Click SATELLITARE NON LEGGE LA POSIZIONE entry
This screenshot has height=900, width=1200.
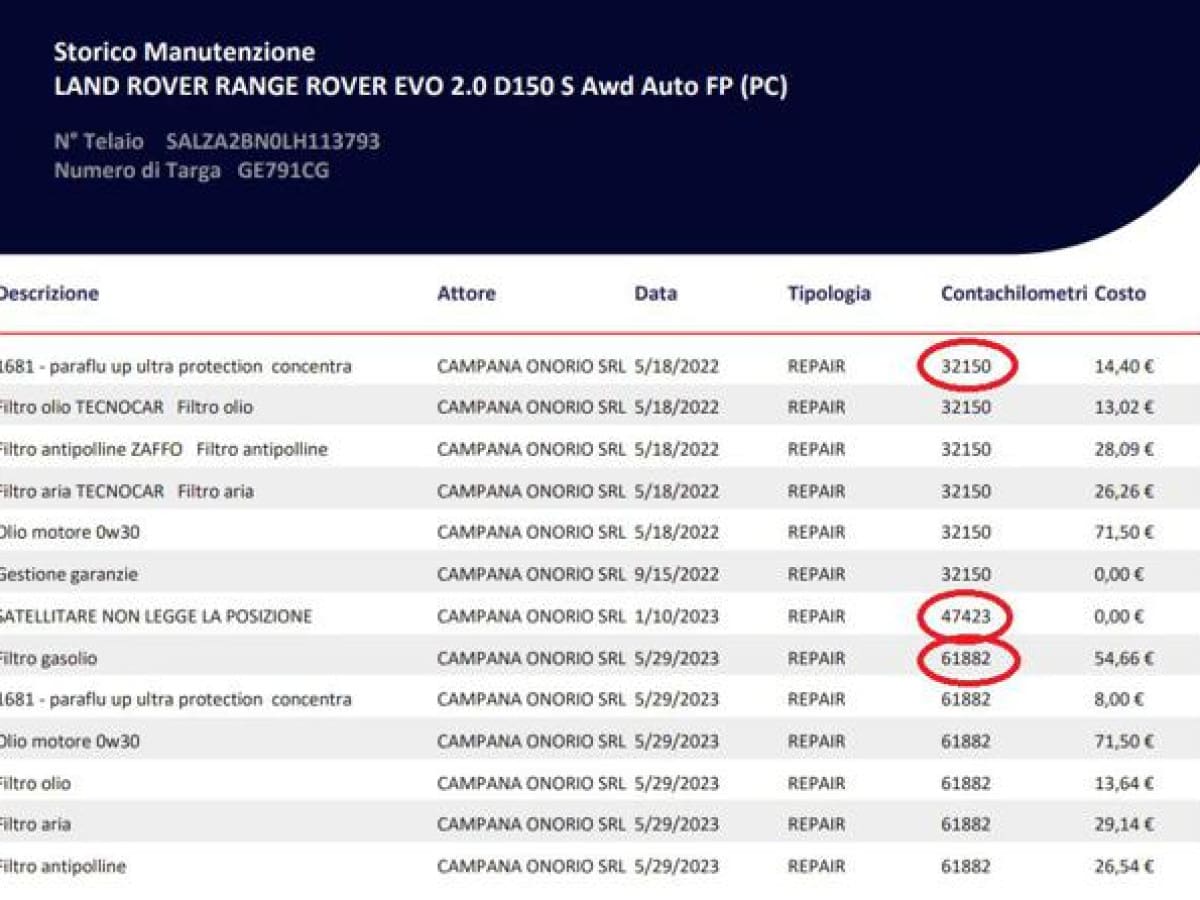pyautogui.click(x=156, y=617)
